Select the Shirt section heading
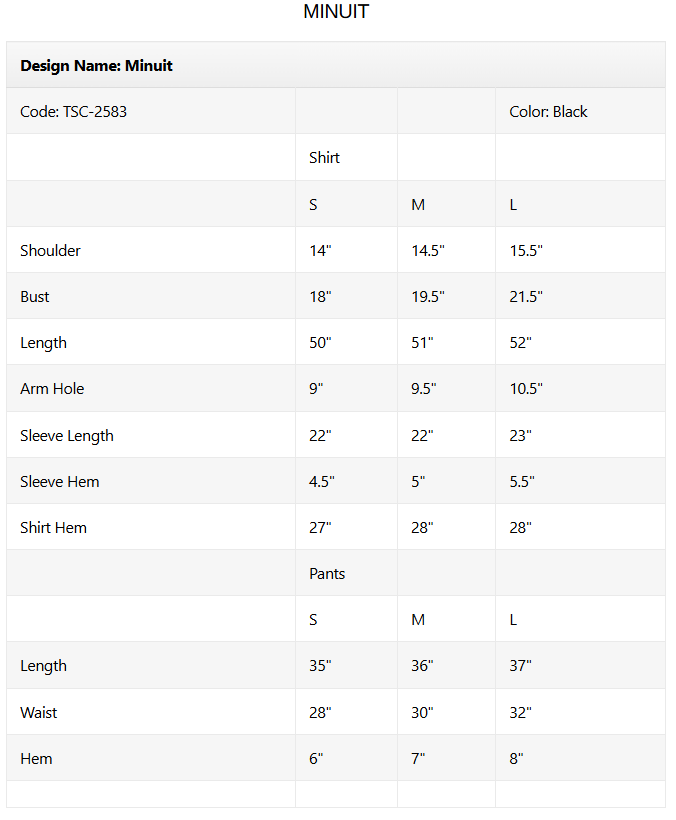Screen dimensions: 676x820 tap(324, 158)
